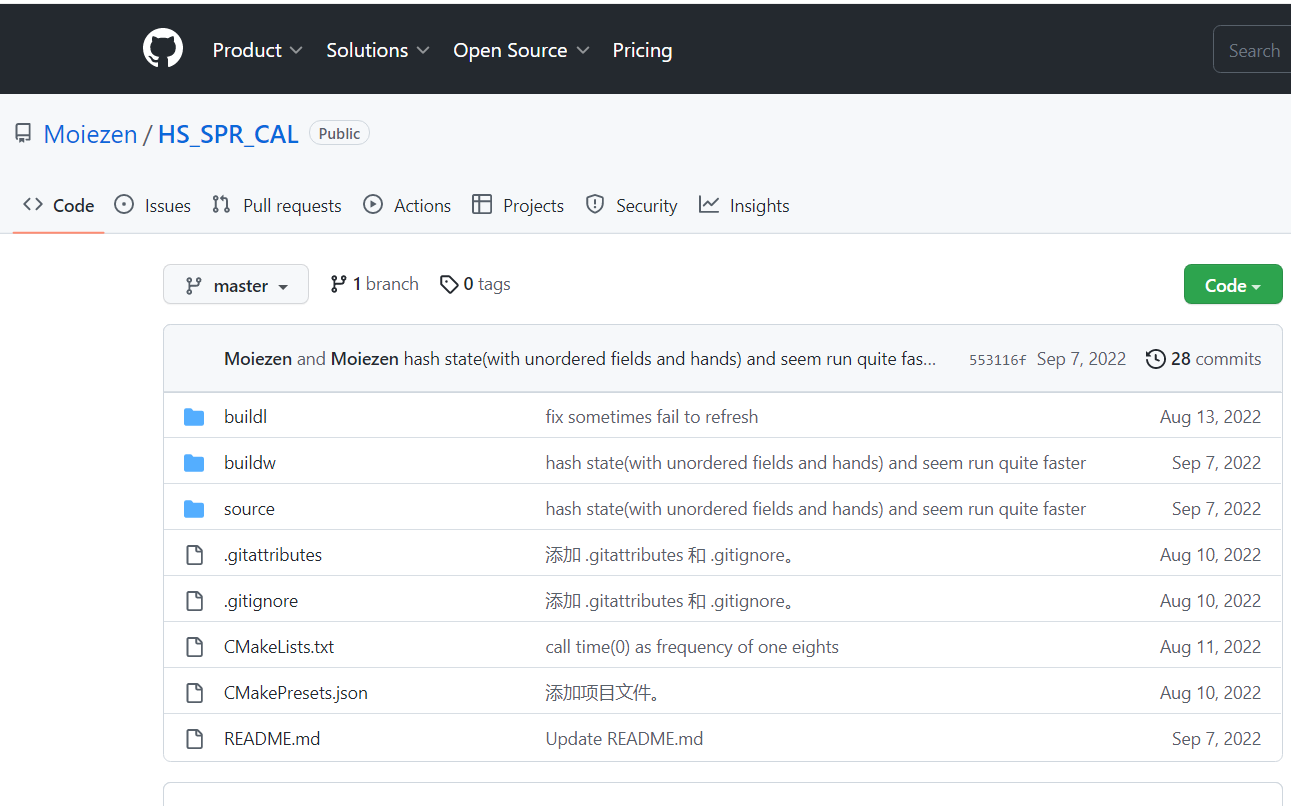Screen dimensions: 1291x806
Task: Open the .gitignore file
Action: coord(261,601)
